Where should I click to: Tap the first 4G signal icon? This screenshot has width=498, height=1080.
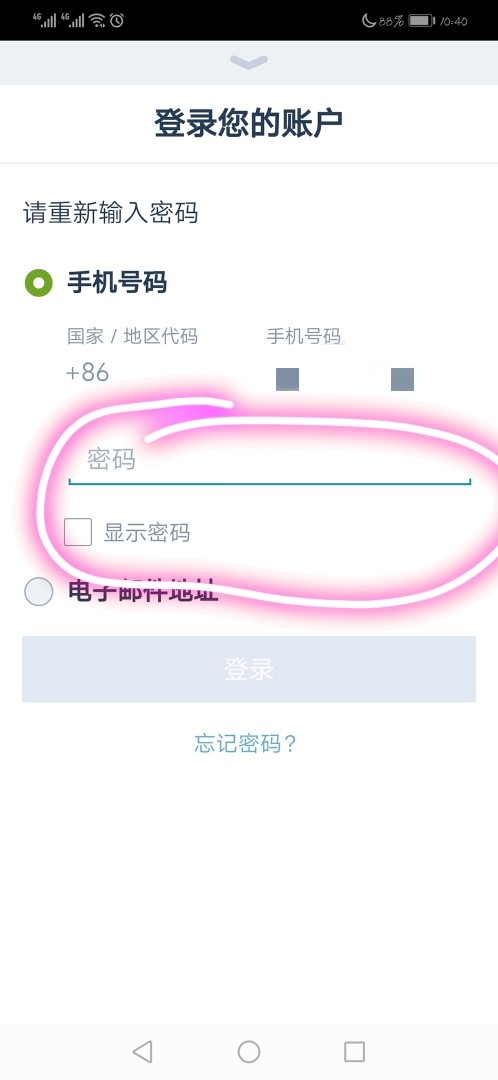45,19
